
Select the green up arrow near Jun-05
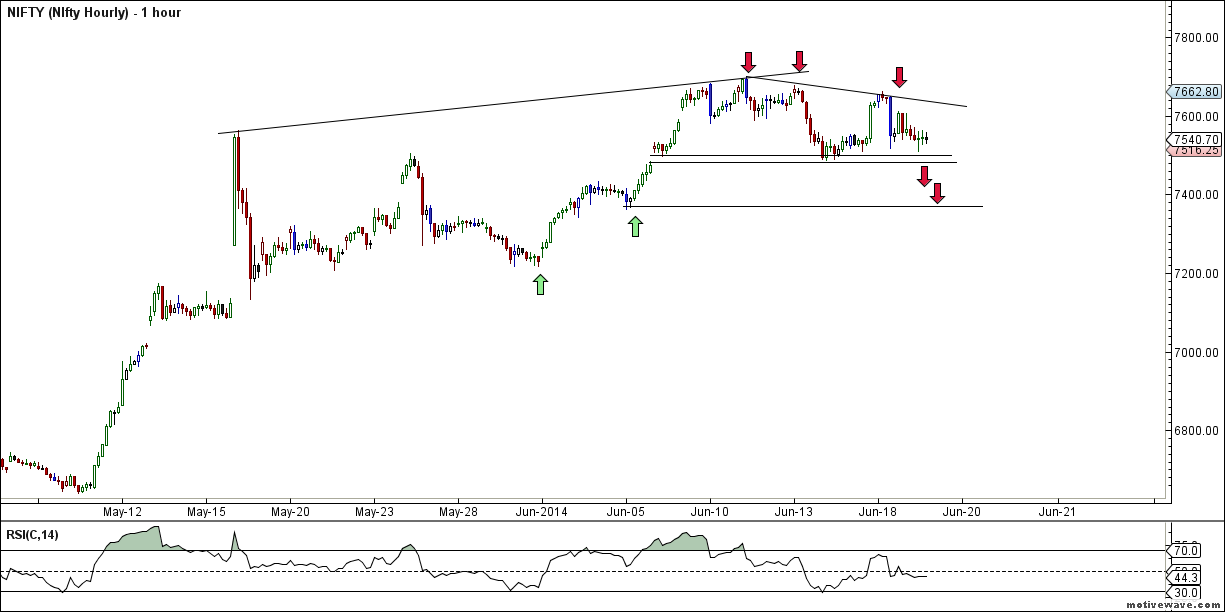(x=635, y=226)
